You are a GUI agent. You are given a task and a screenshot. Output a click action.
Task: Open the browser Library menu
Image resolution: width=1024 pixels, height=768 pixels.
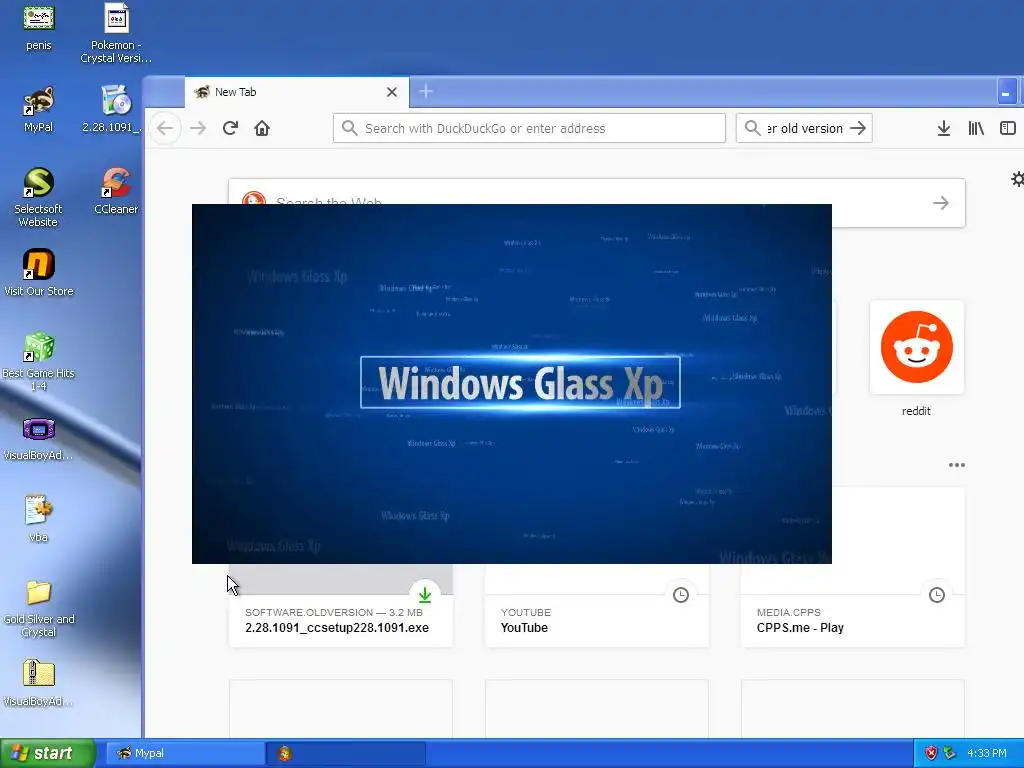tap(976, 128)
